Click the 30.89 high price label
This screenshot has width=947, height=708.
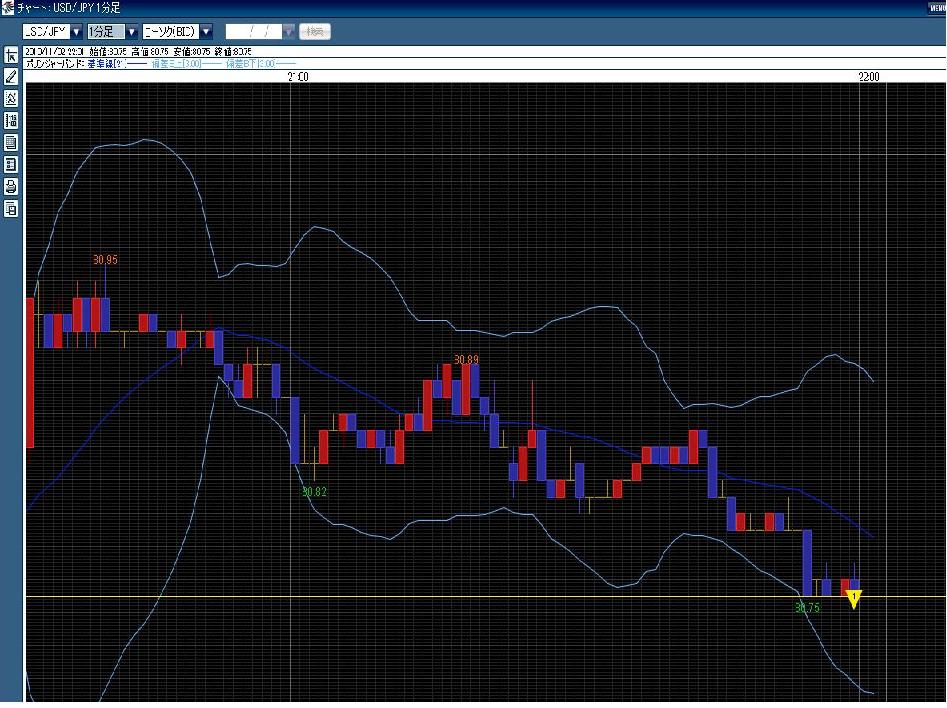coord(466,359)
